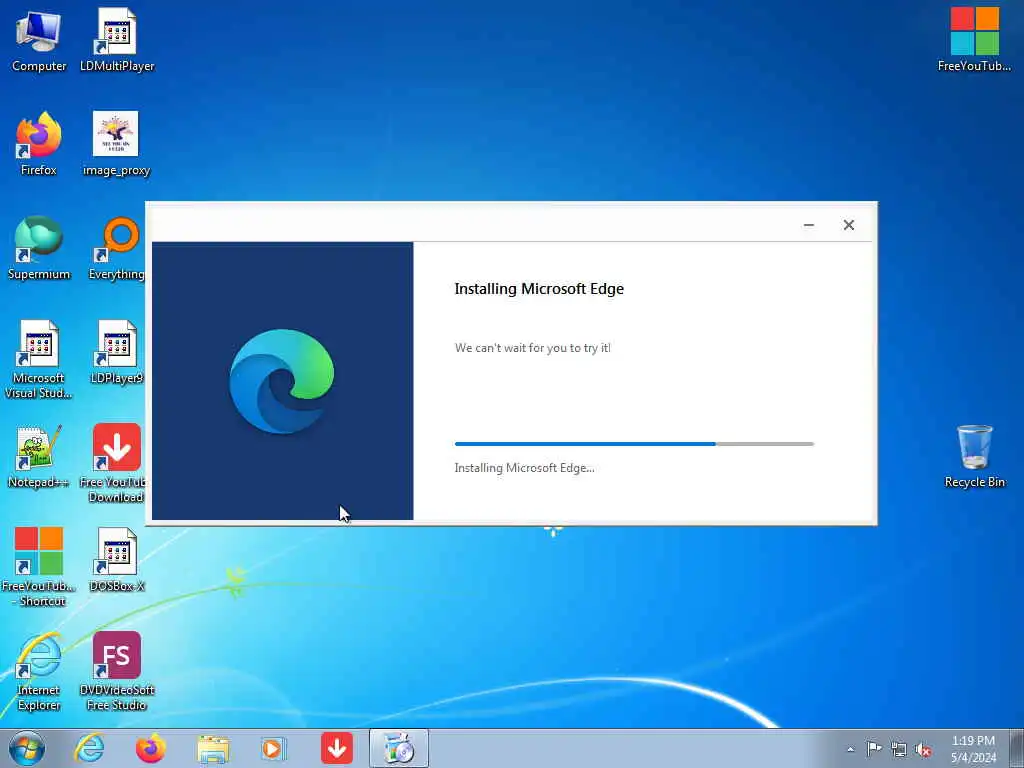Click the installation progress bar
The height and width of the screenshot is (768, 1024).
[634, 444]
